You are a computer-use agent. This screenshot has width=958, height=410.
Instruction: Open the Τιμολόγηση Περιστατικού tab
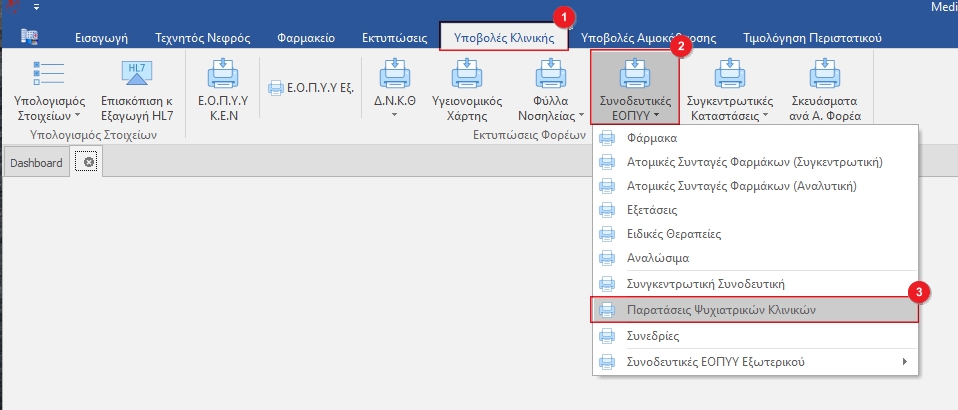coord(812,38)
